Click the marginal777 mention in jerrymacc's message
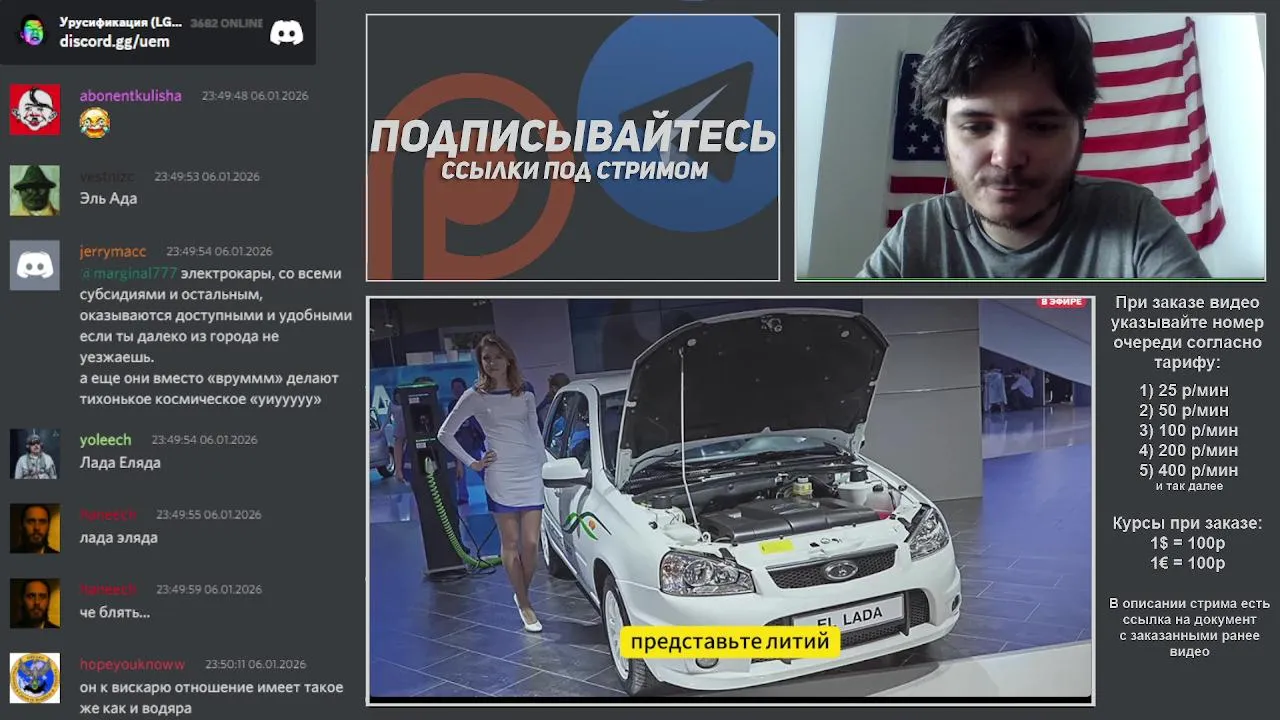The image size is (1280, 720). (129, 273)
